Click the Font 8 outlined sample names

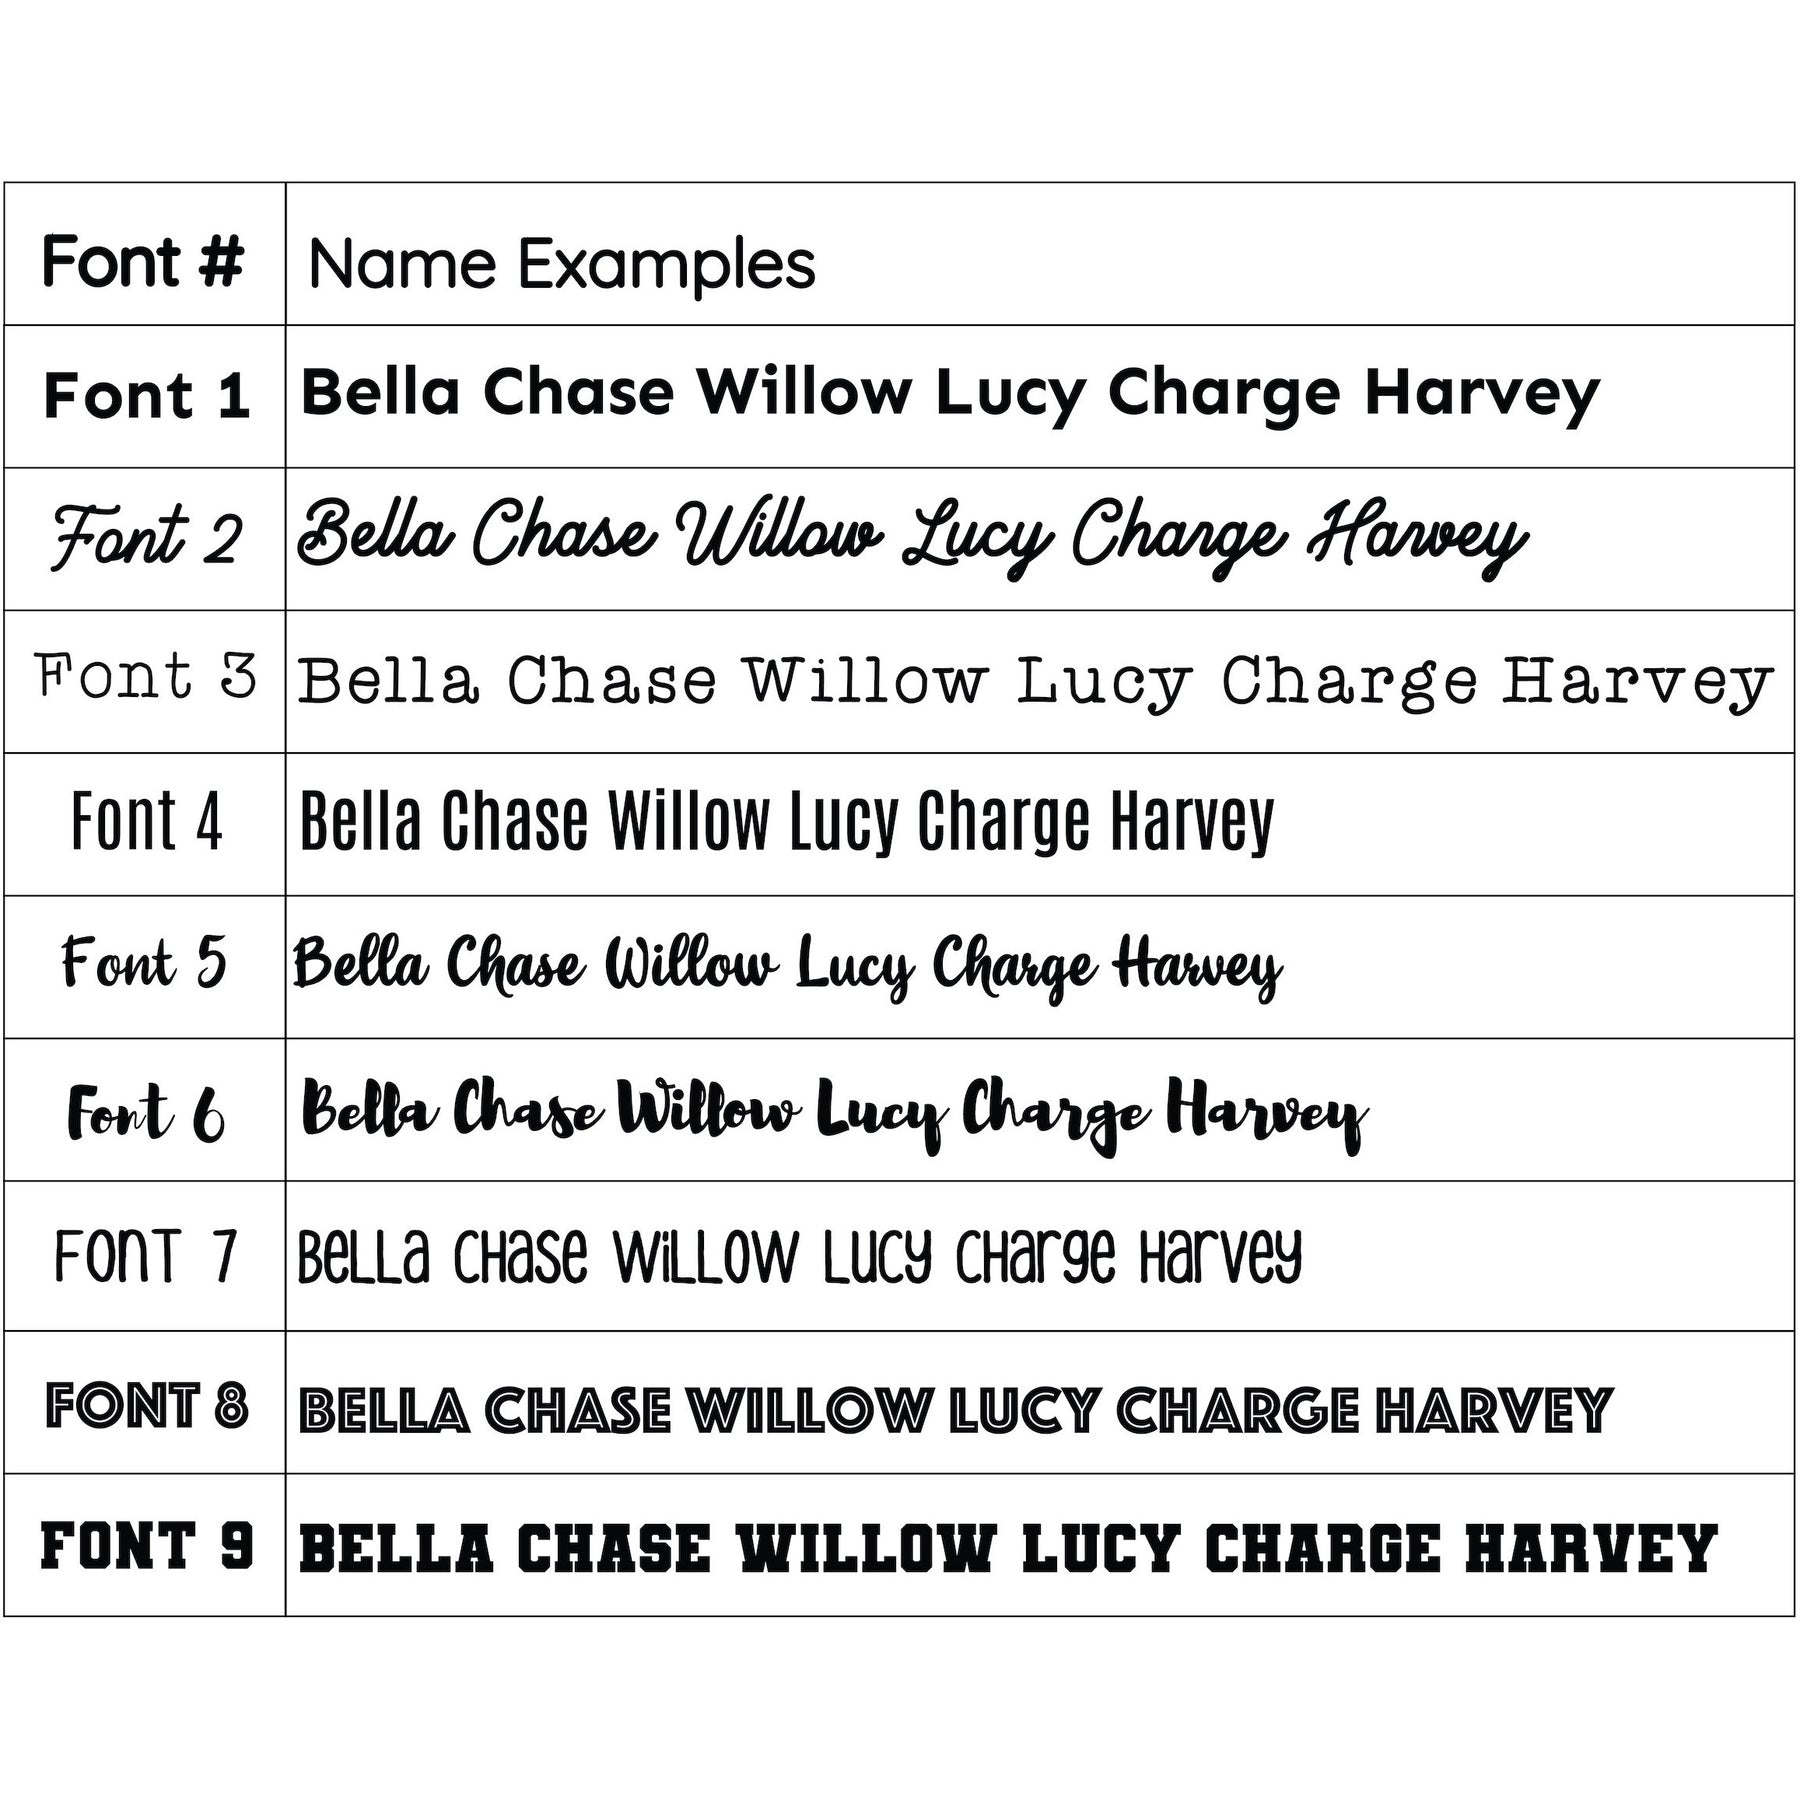[x=955, y=1410]
